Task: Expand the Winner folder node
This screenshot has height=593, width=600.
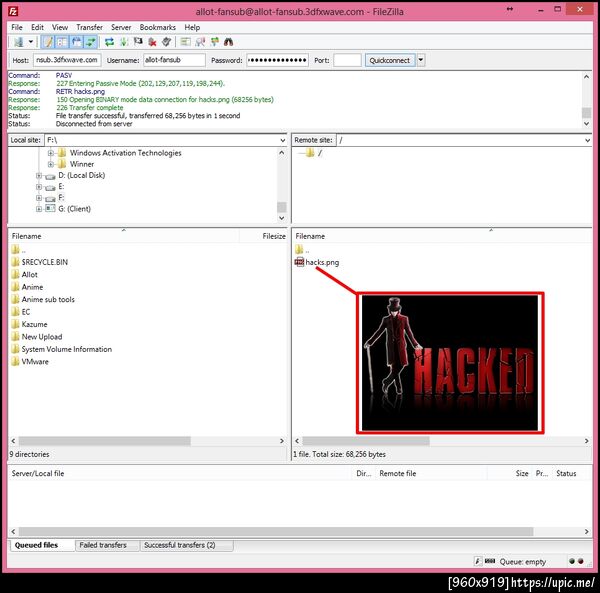Action: click(x=51, y=164)
